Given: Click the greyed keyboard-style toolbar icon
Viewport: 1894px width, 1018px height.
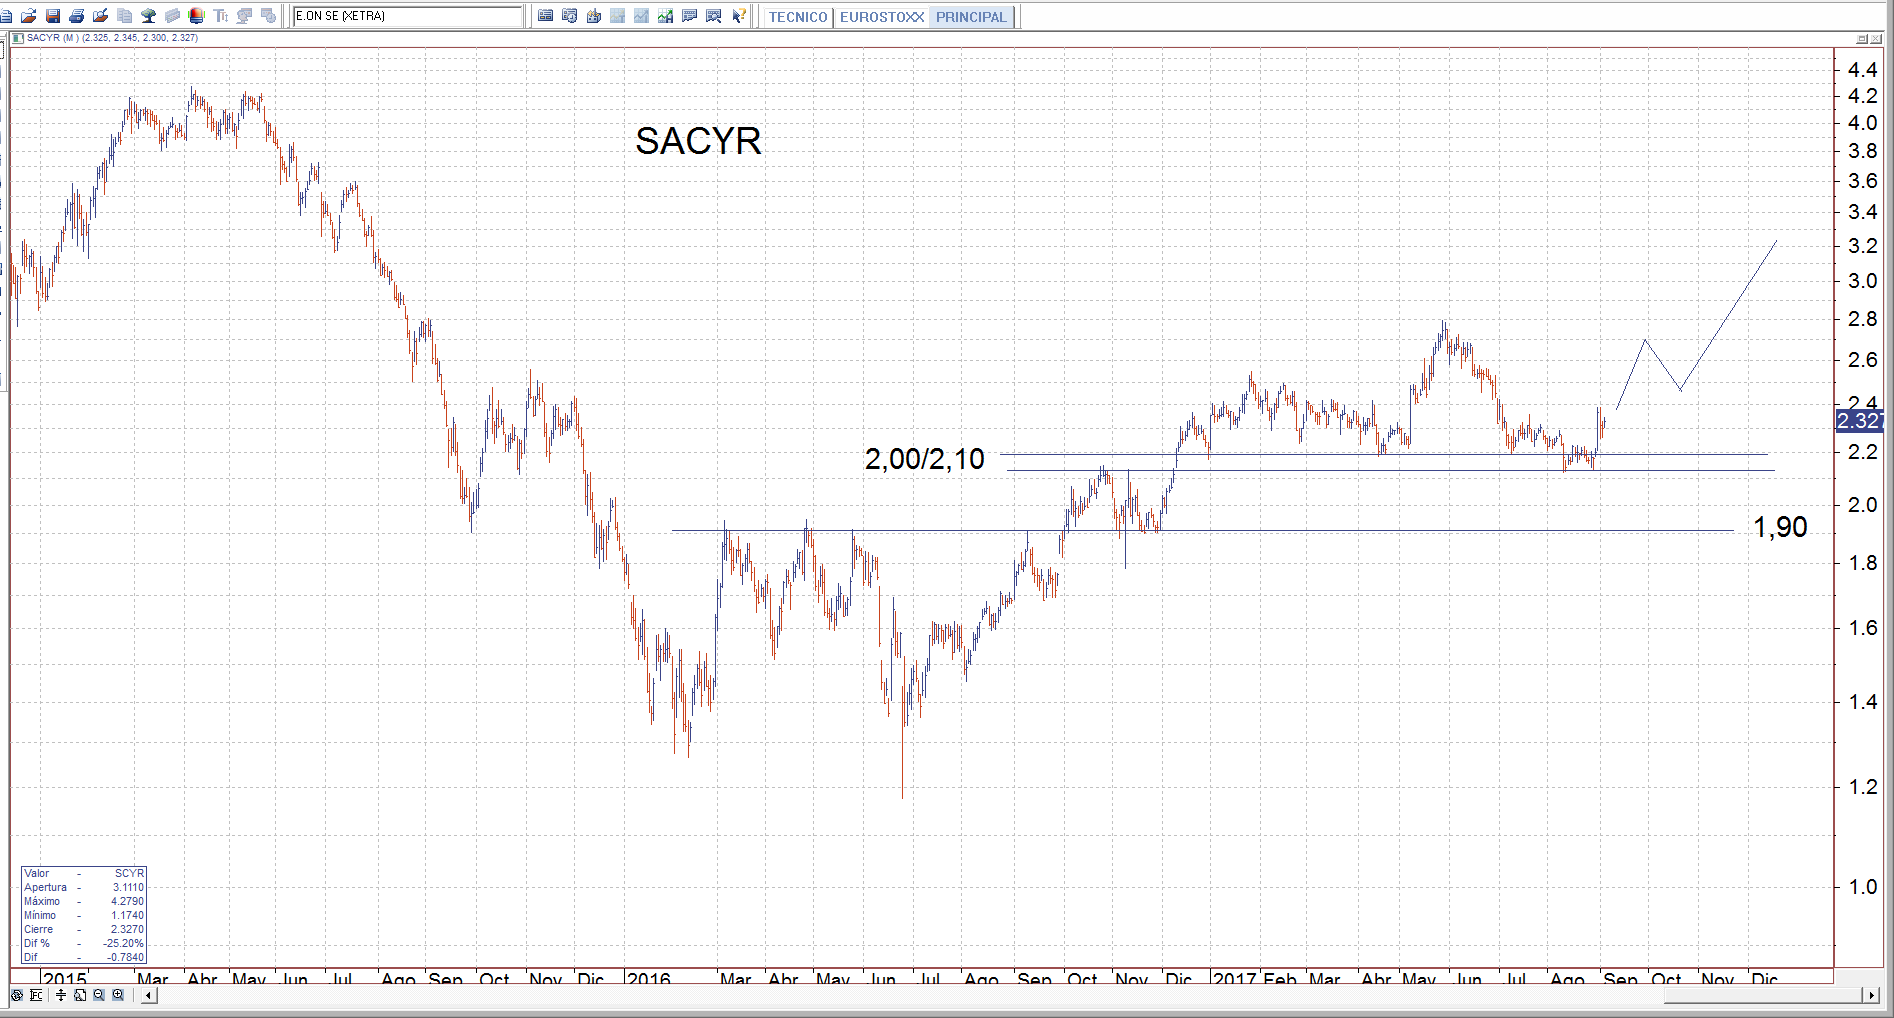Looking at the screenshot, I should (x=173, y=16).
